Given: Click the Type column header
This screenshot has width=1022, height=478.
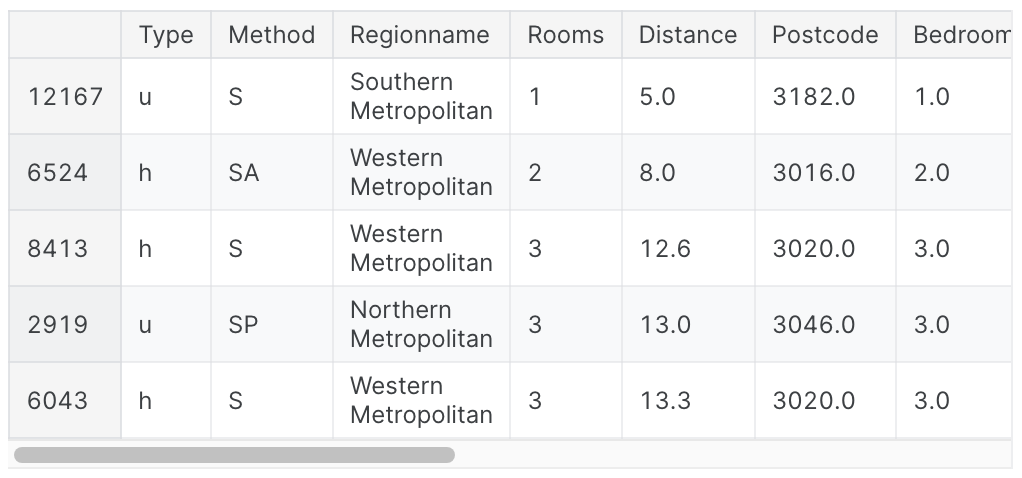Looking at the screenshot, I should coord(166,35).
